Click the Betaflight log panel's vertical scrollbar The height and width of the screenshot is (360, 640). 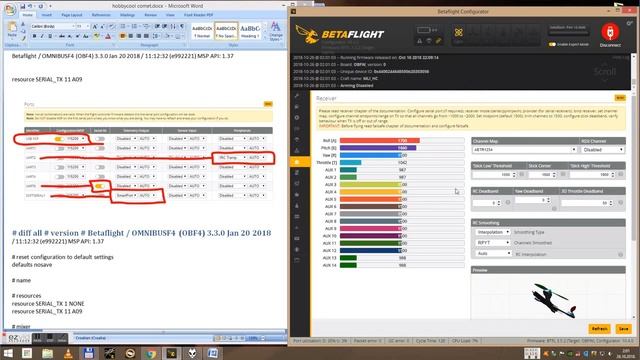633,71
